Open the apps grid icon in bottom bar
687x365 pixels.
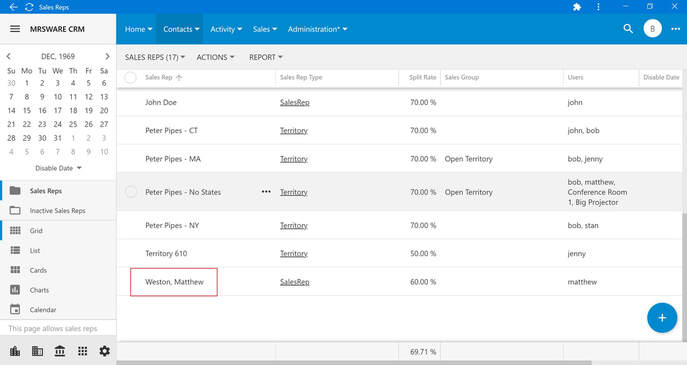tap(82, 351)
